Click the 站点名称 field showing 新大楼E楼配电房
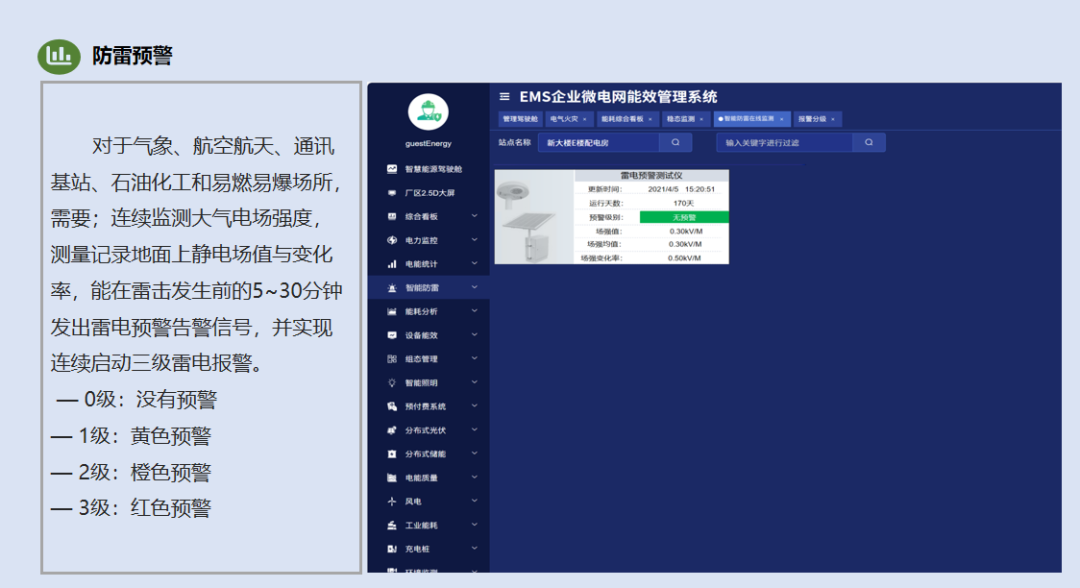1080x588 pixels. [599, 143]
